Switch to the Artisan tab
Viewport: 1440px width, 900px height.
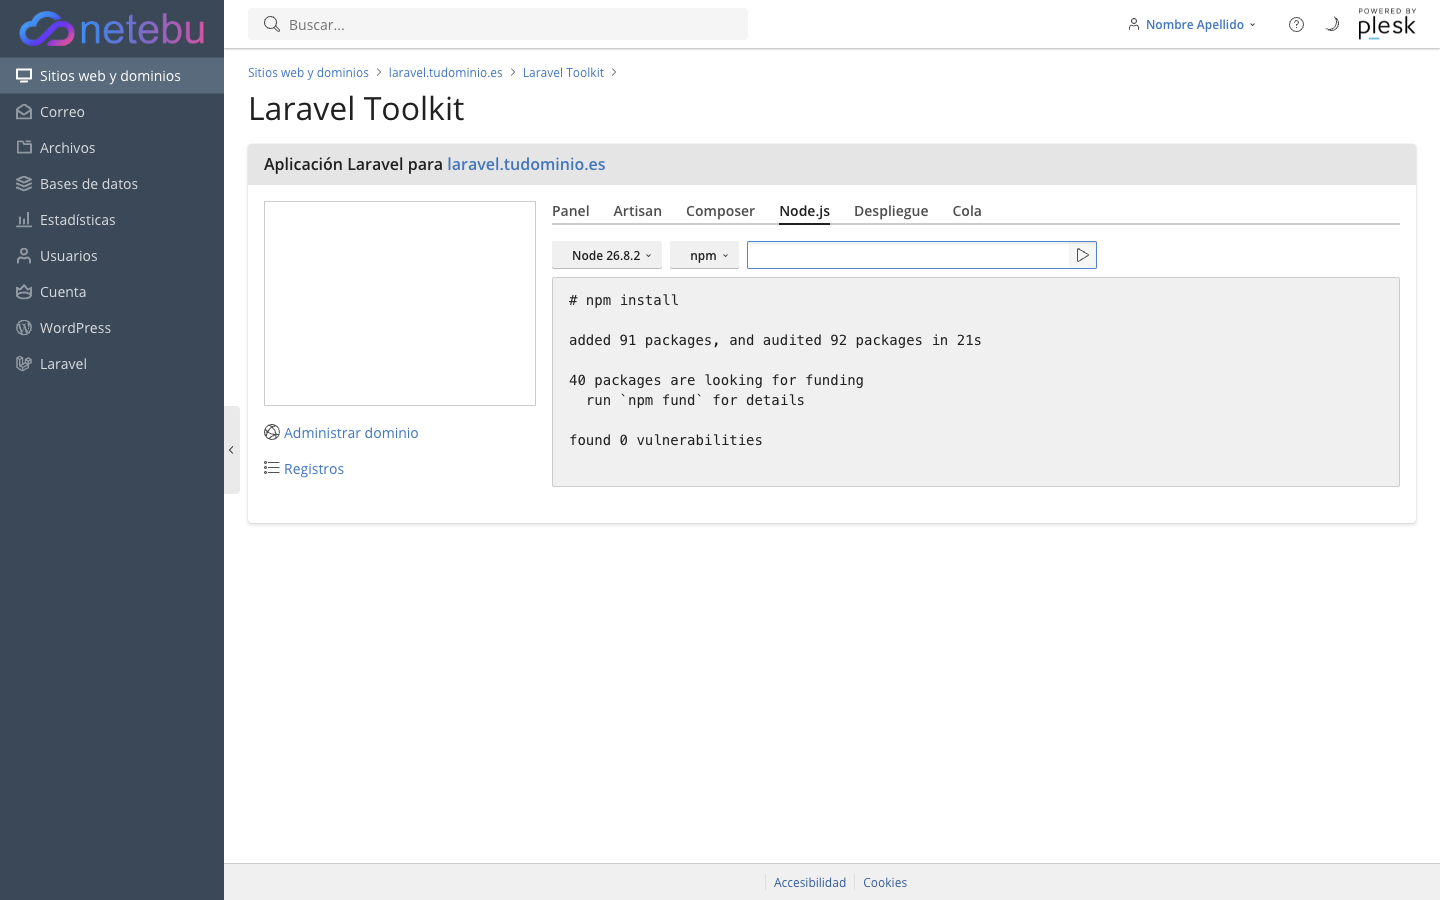point(638,211)
